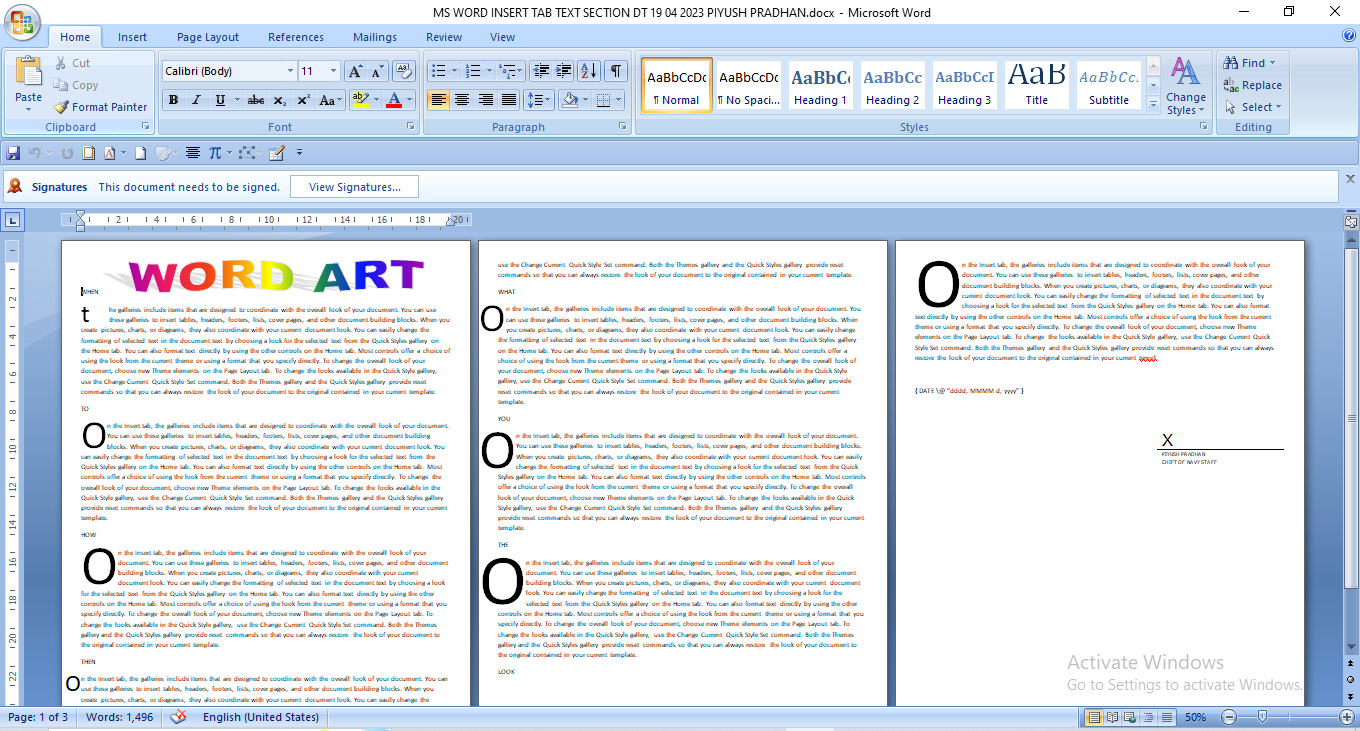Open the Mailings tab

click(375, 37)
